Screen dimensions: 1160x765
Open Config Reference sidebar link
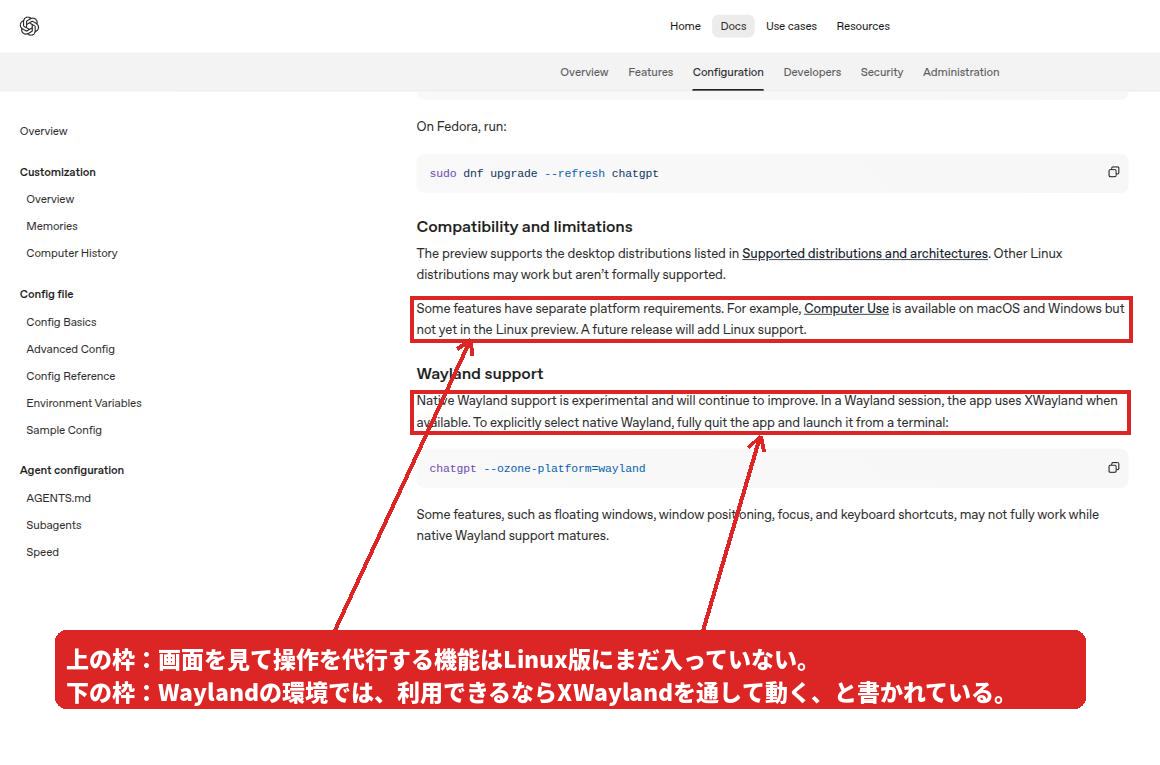(x=71, y=376)
